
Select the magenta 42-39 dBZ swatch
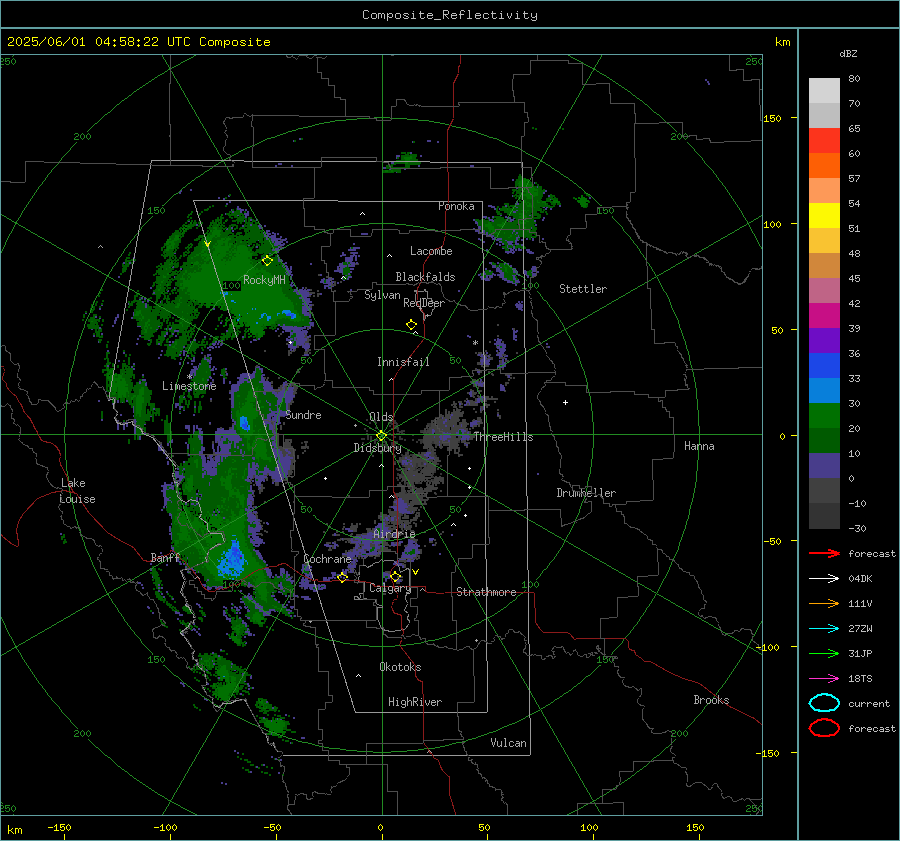click(824, 316)
